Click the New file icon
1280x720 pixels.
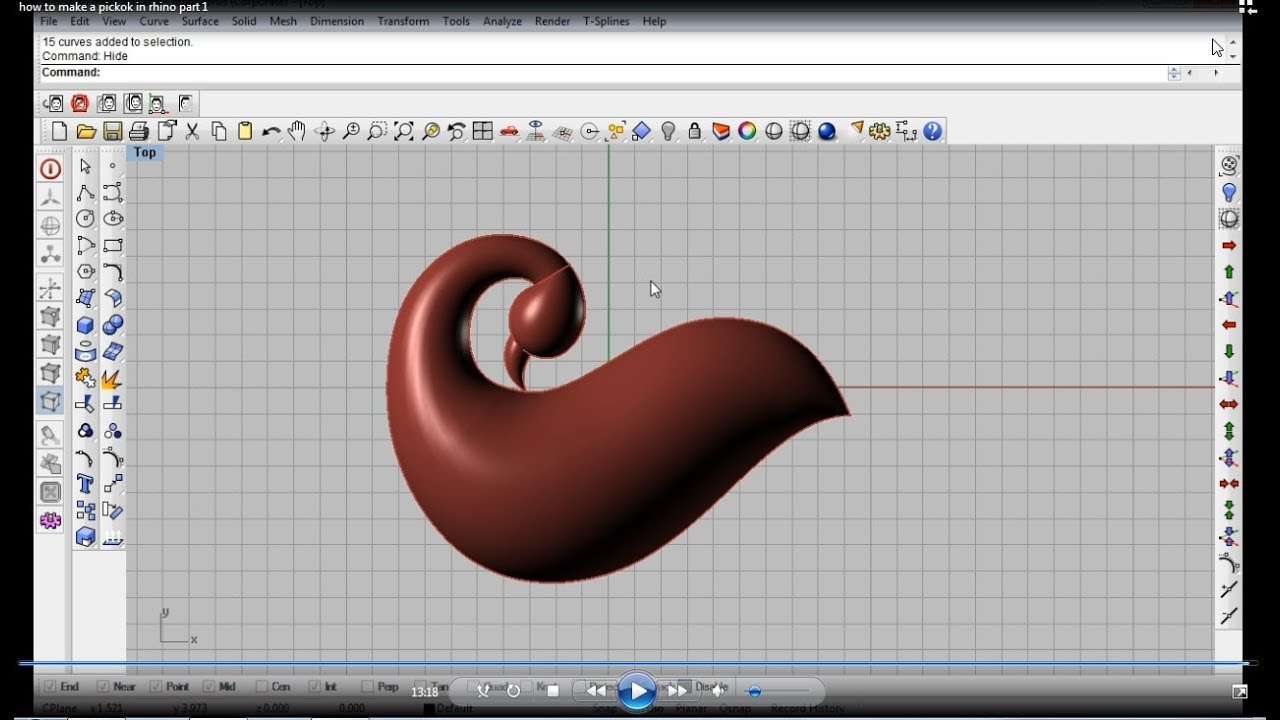(59, 131)
